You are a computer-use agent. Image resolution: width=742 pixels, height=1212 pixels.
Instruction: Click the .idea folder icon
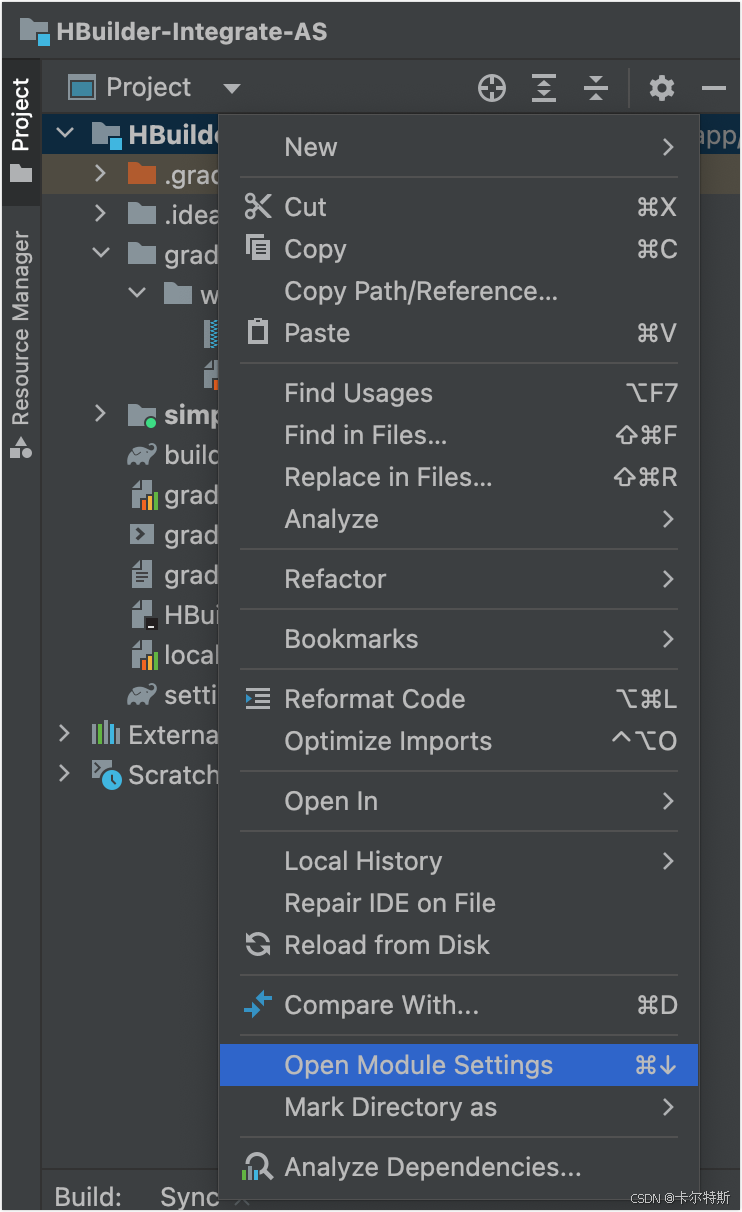pos(143,214)
